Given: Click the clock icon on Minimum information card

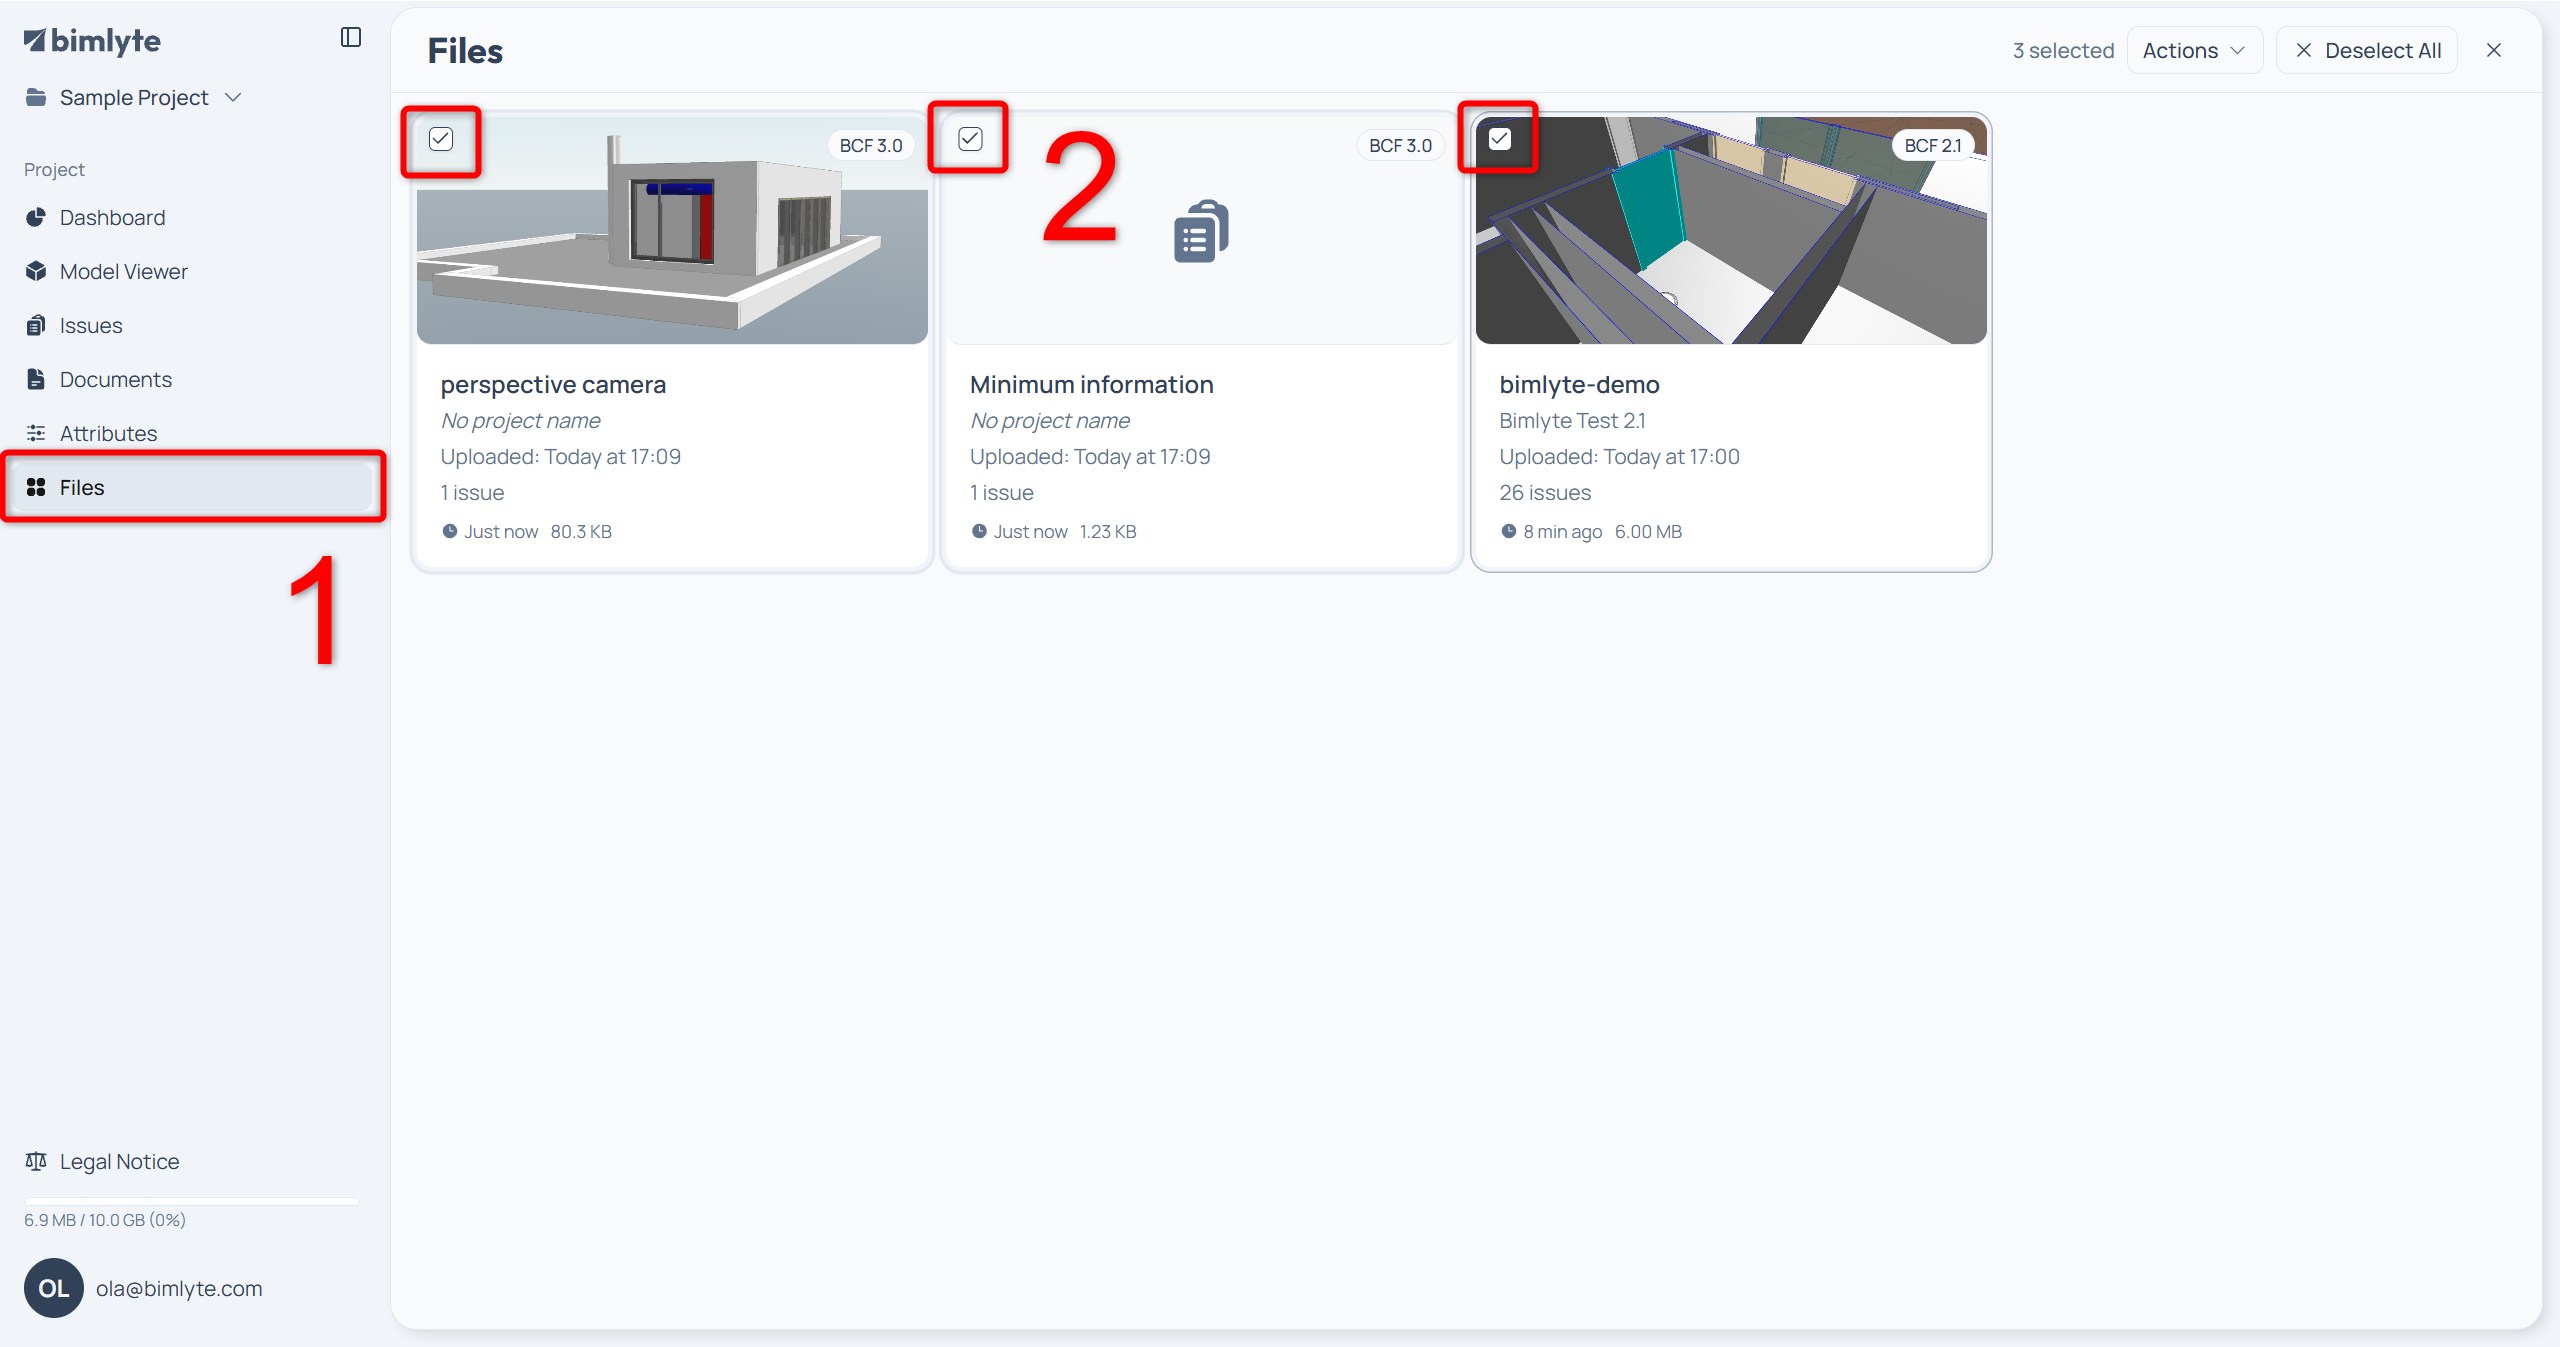Looking at the screenshot, I should [979, 532].
